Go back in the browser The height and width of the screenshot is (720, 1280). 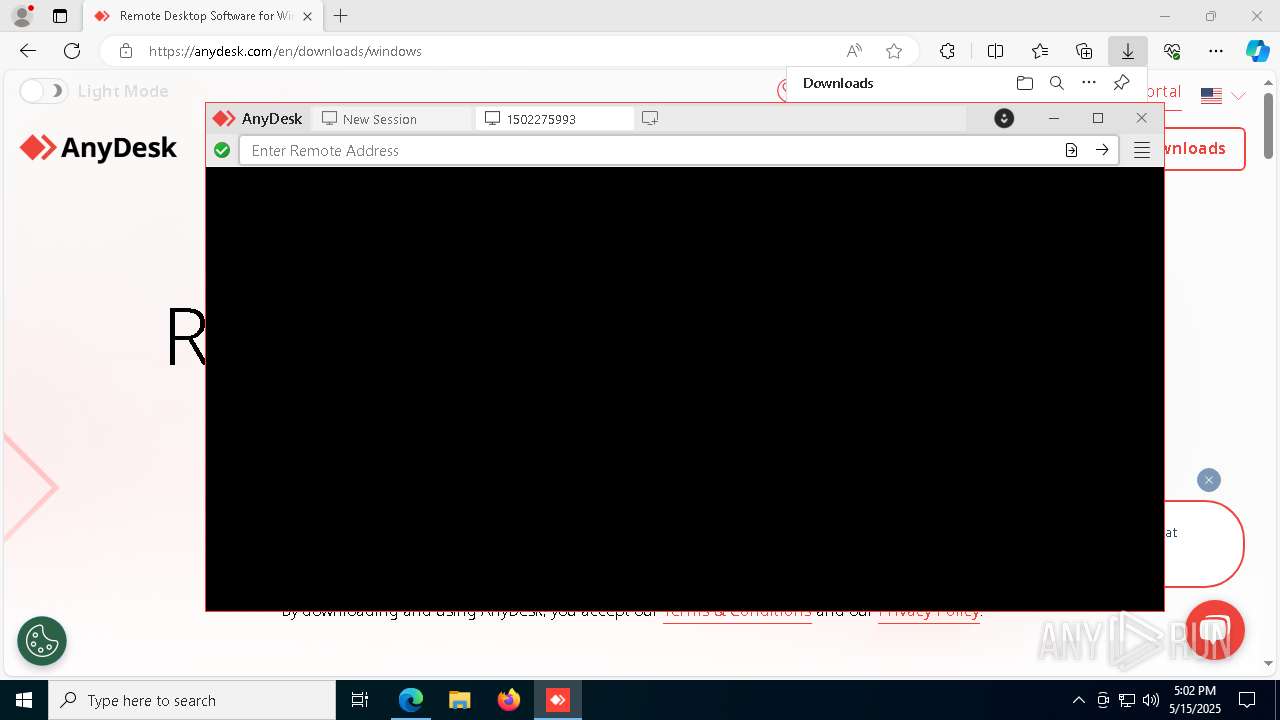pyautogui.click(x=28, y=51)
